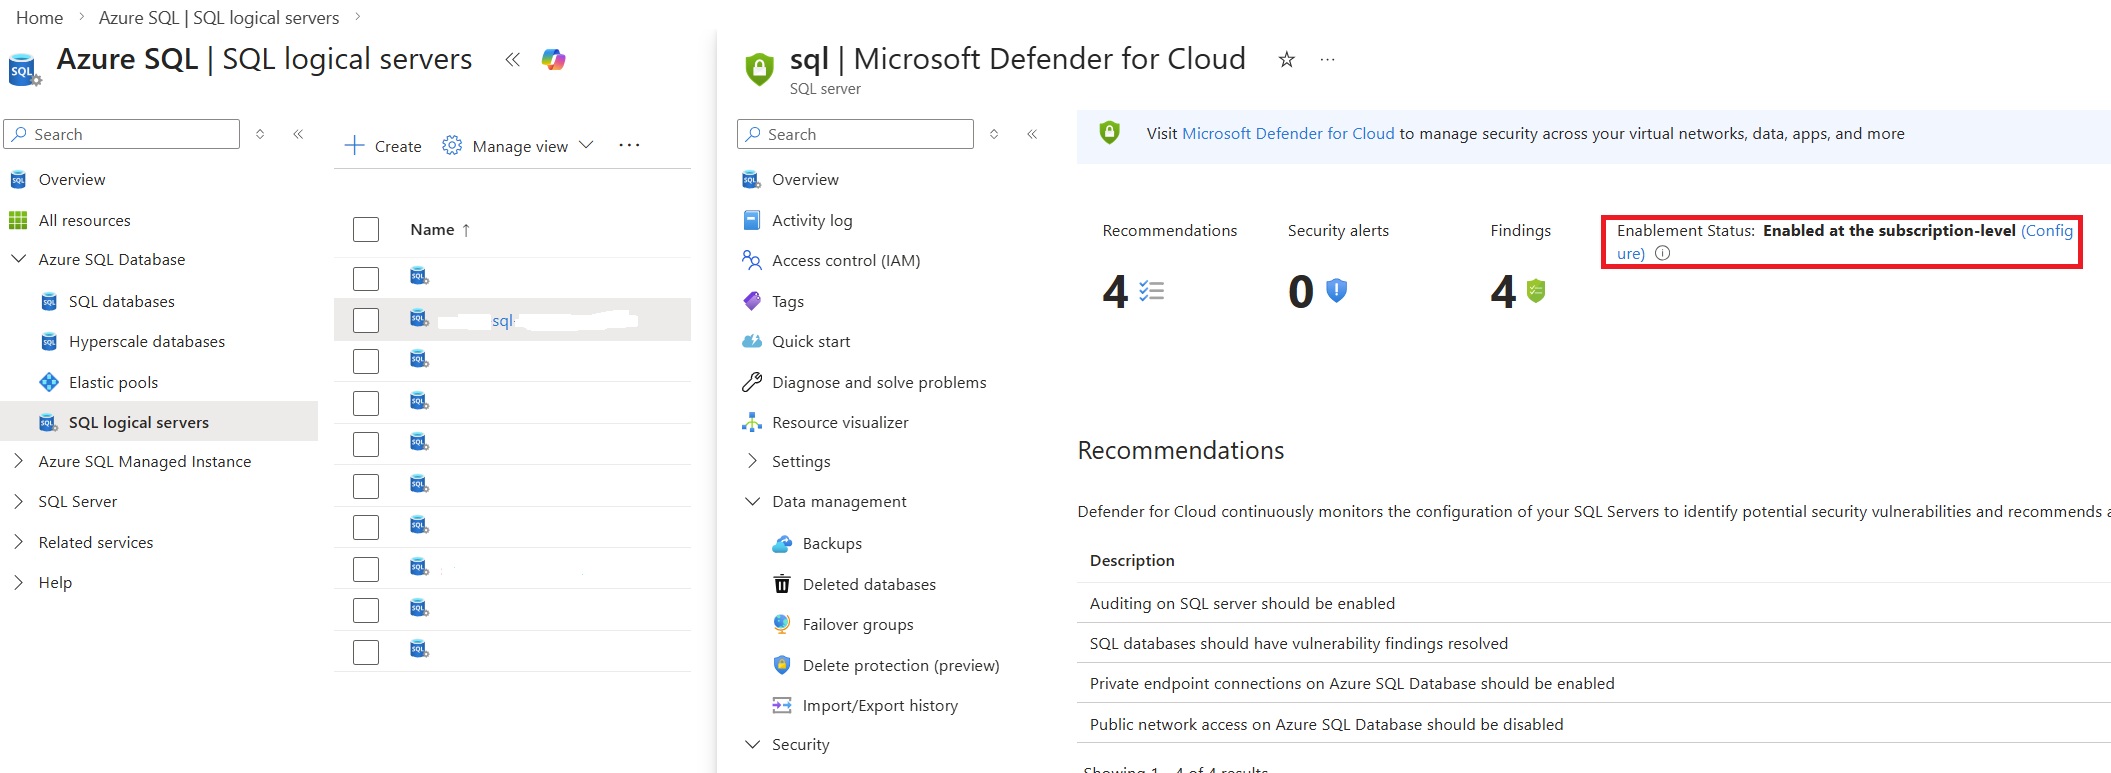Click the Activity log icon
This screenshot has width=2111, height=773.
[x=752, y=220]
